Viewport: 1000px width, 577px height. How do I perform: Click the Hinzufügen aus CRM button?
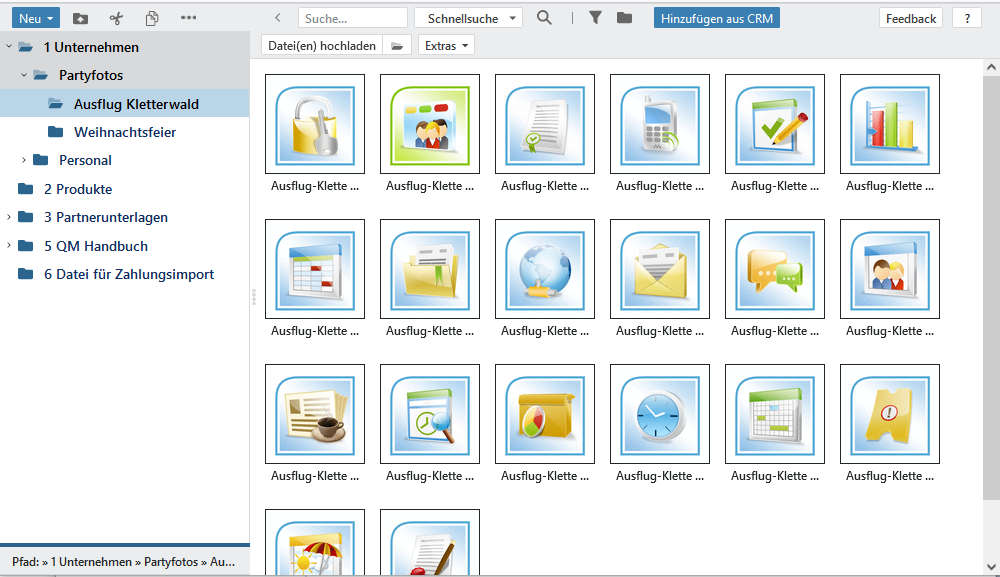click(x=716, y=18)
